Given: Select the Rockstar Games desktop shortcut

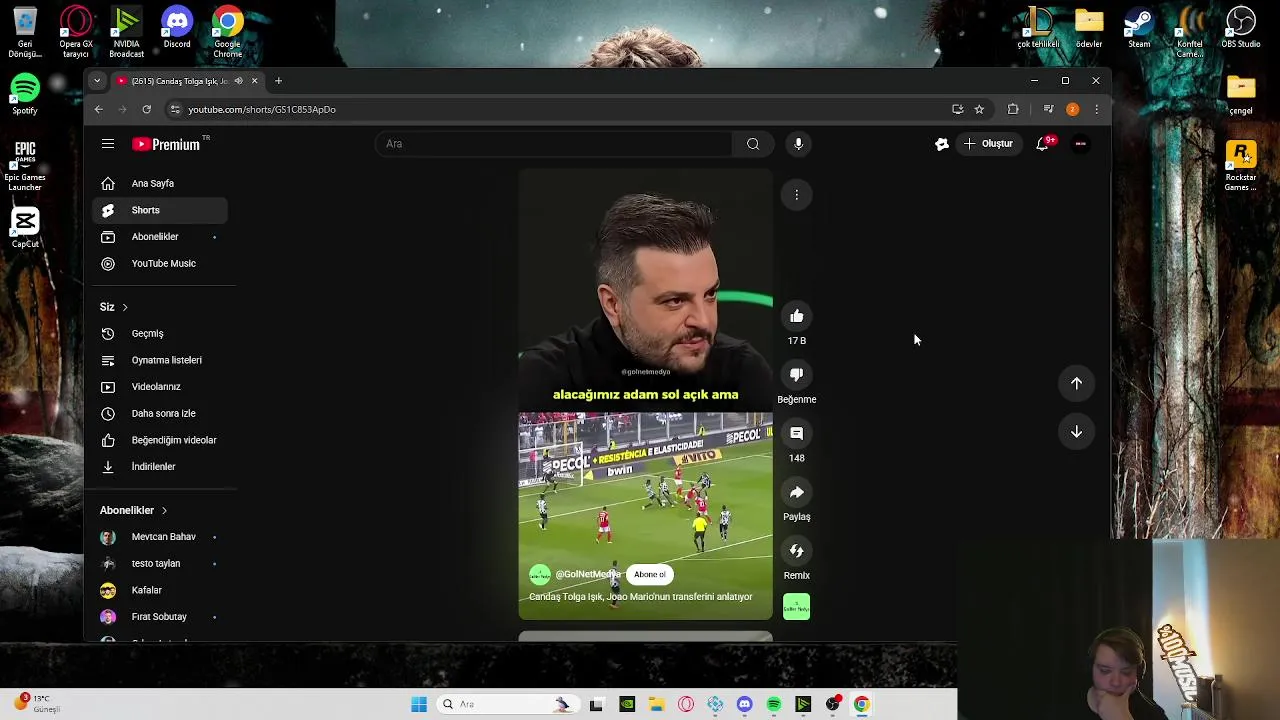Looking at the screenshot, I should click(x=1241, y=166).
